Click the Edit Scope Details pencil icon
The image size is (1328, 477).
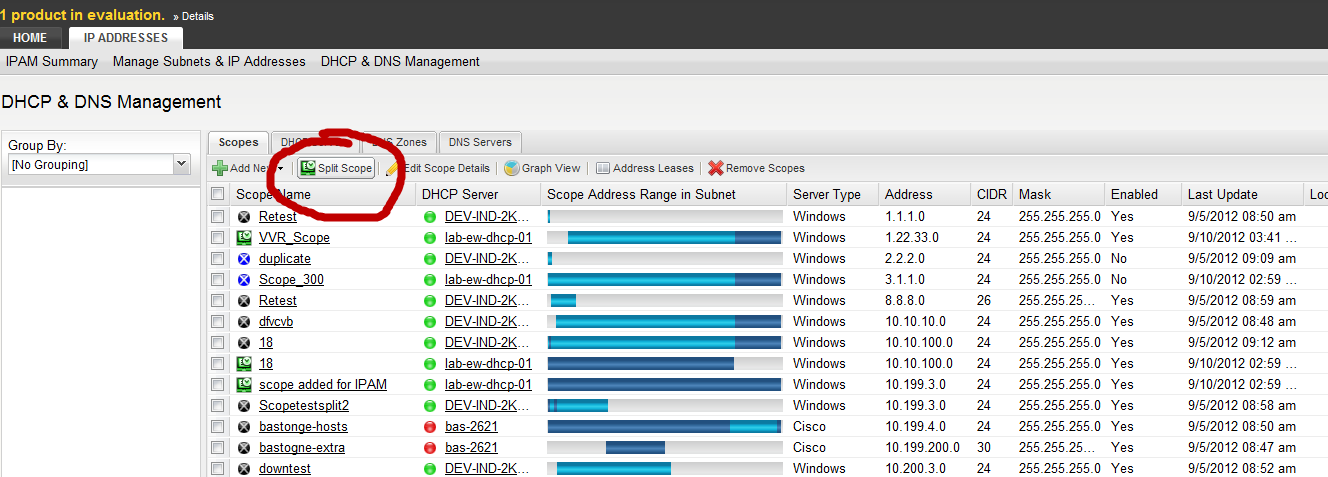[394, 168]
